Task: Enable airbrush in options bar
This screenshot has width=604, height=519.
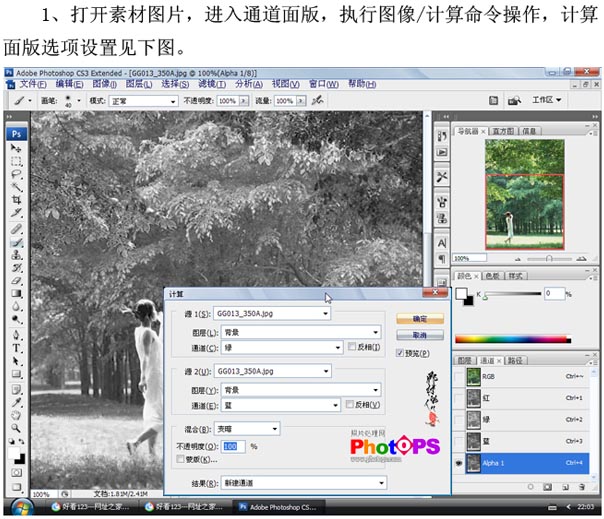Action: coord(317,101)
